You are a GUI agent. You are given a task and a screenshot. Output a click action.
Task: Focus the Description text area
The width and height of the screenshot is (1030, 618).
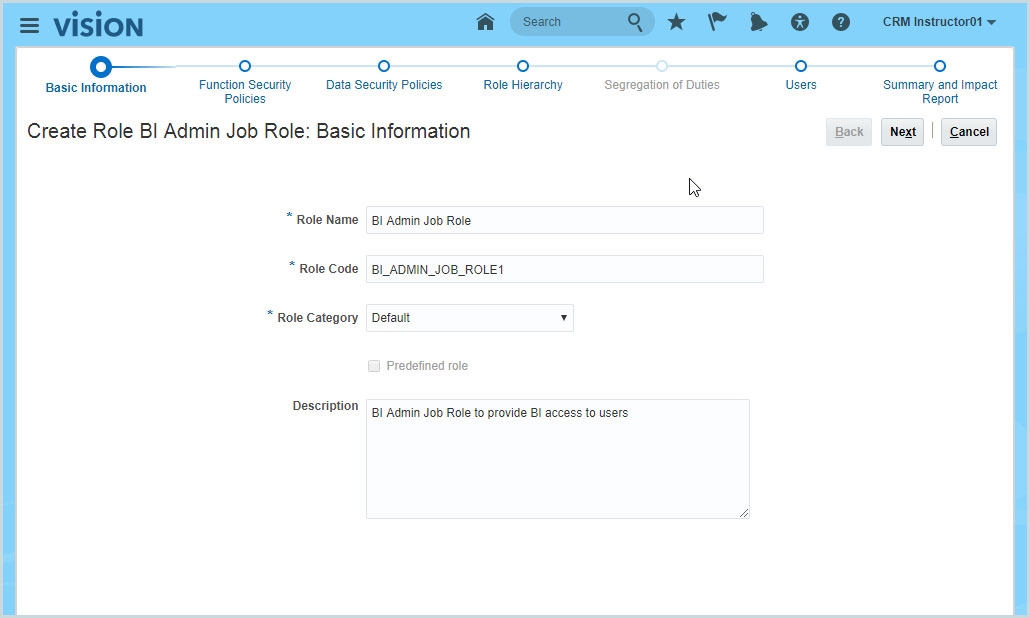(x=557, y=458)
